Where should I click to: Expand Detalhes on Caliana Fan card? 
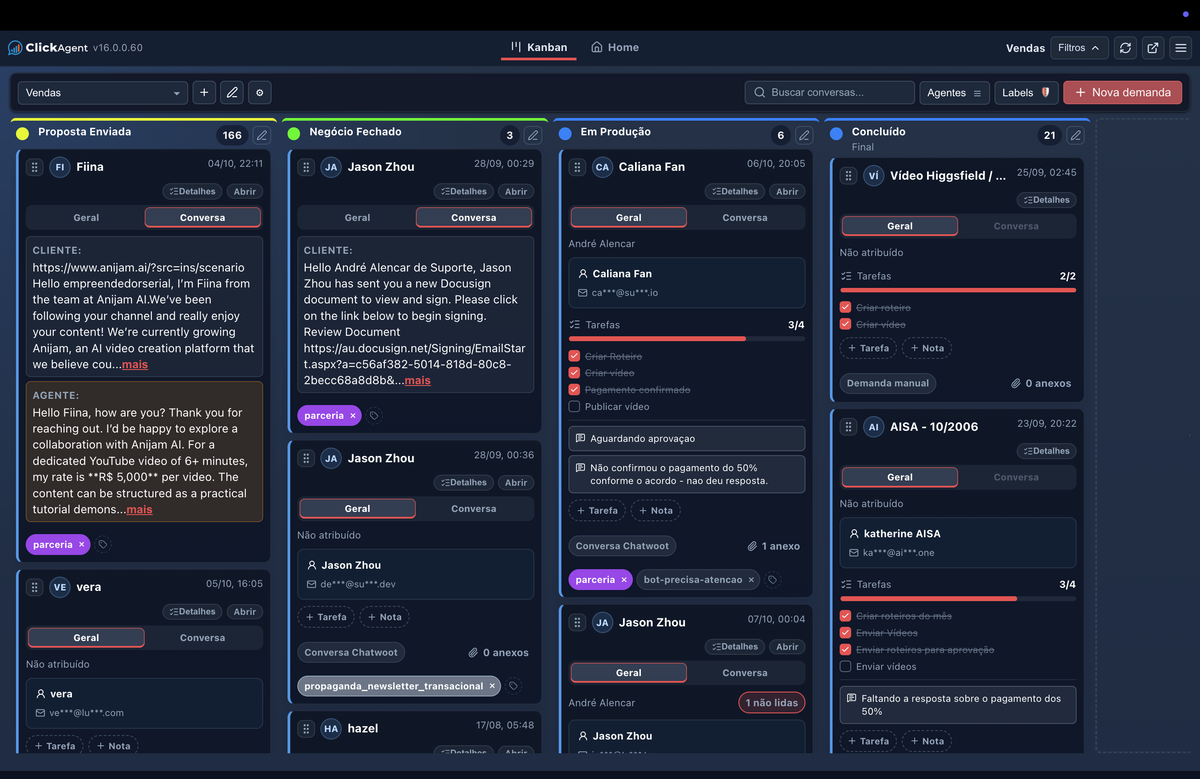[735, 191]
